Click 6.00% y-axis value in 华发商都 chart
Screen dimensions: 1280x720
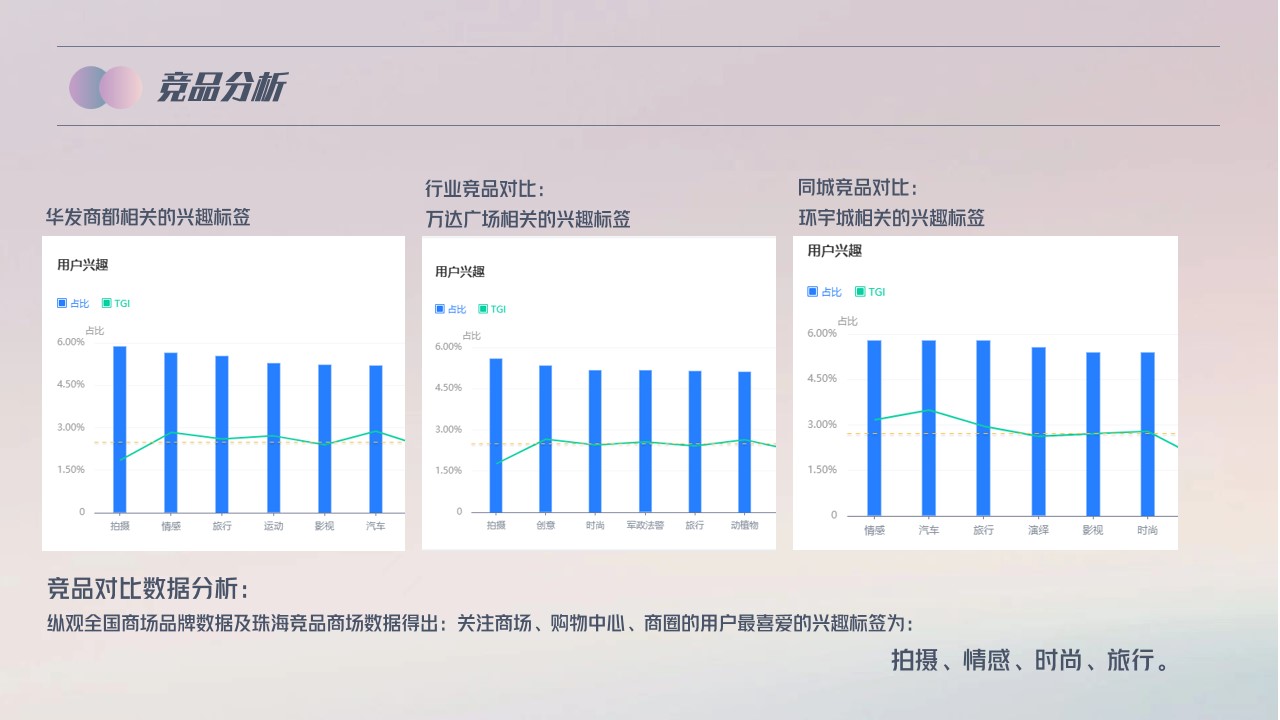tap(71, 342)
